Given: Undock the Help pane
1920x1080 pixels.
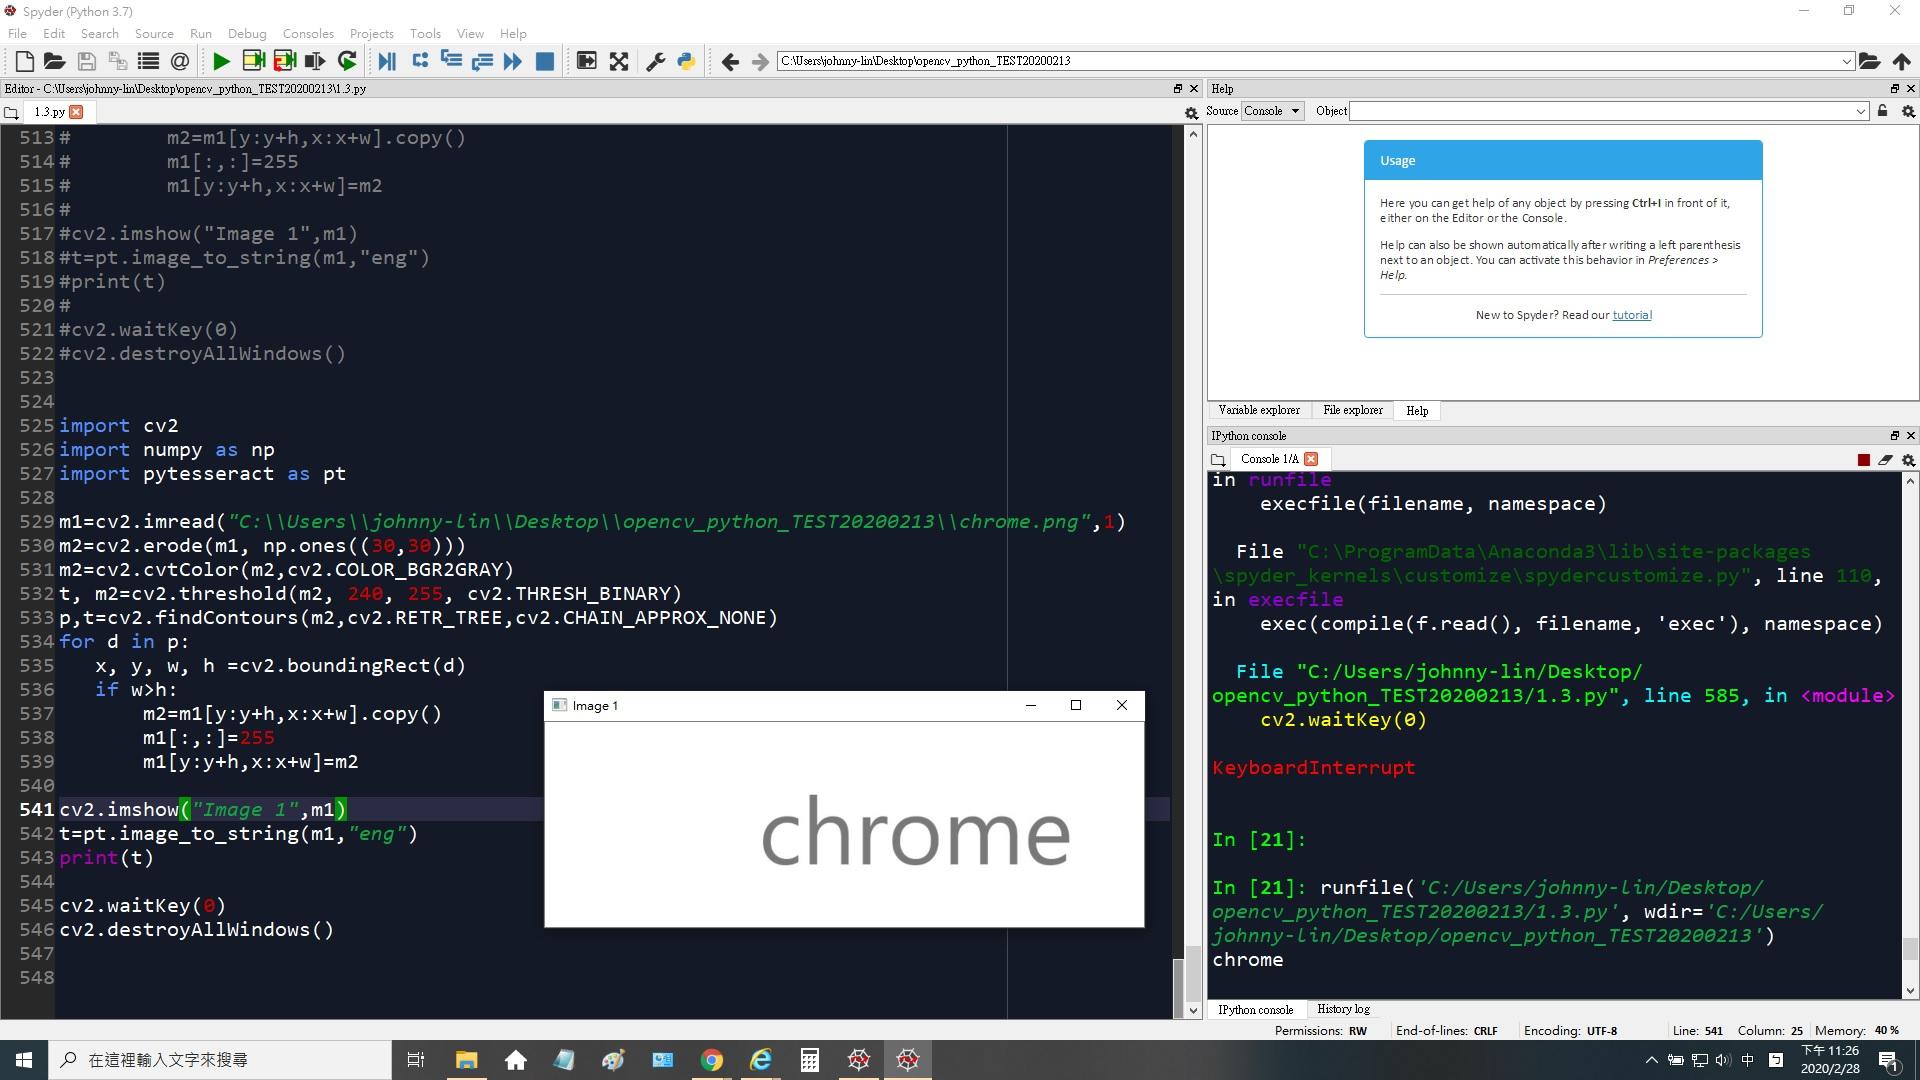Looking at the screenshot, I should 1894,89.
